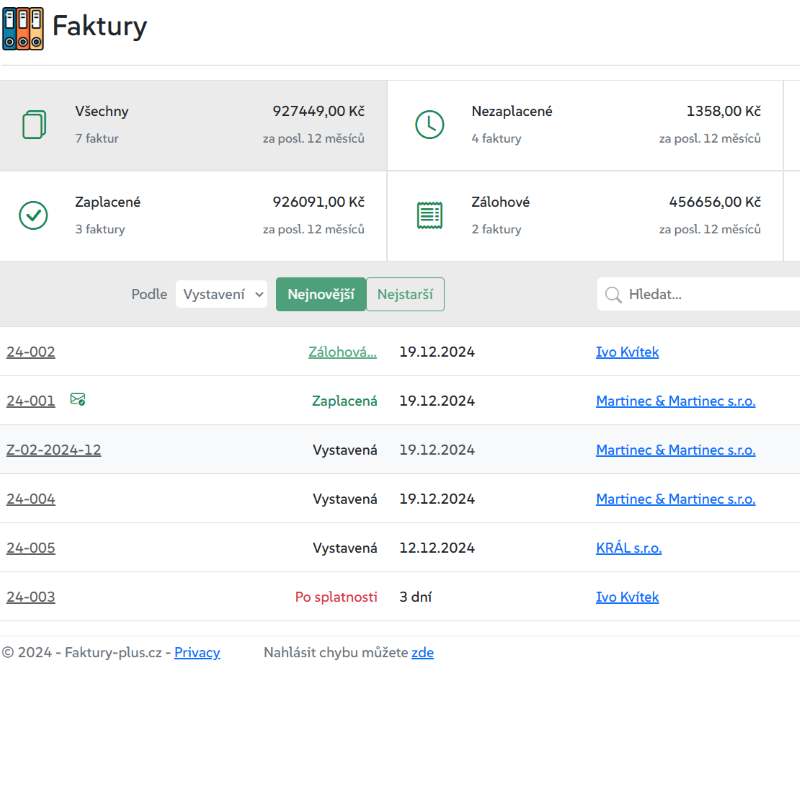This screenshot has height=800, width=800.
Task: Open overdue invoice 24-003
Action: click(31, 597)
